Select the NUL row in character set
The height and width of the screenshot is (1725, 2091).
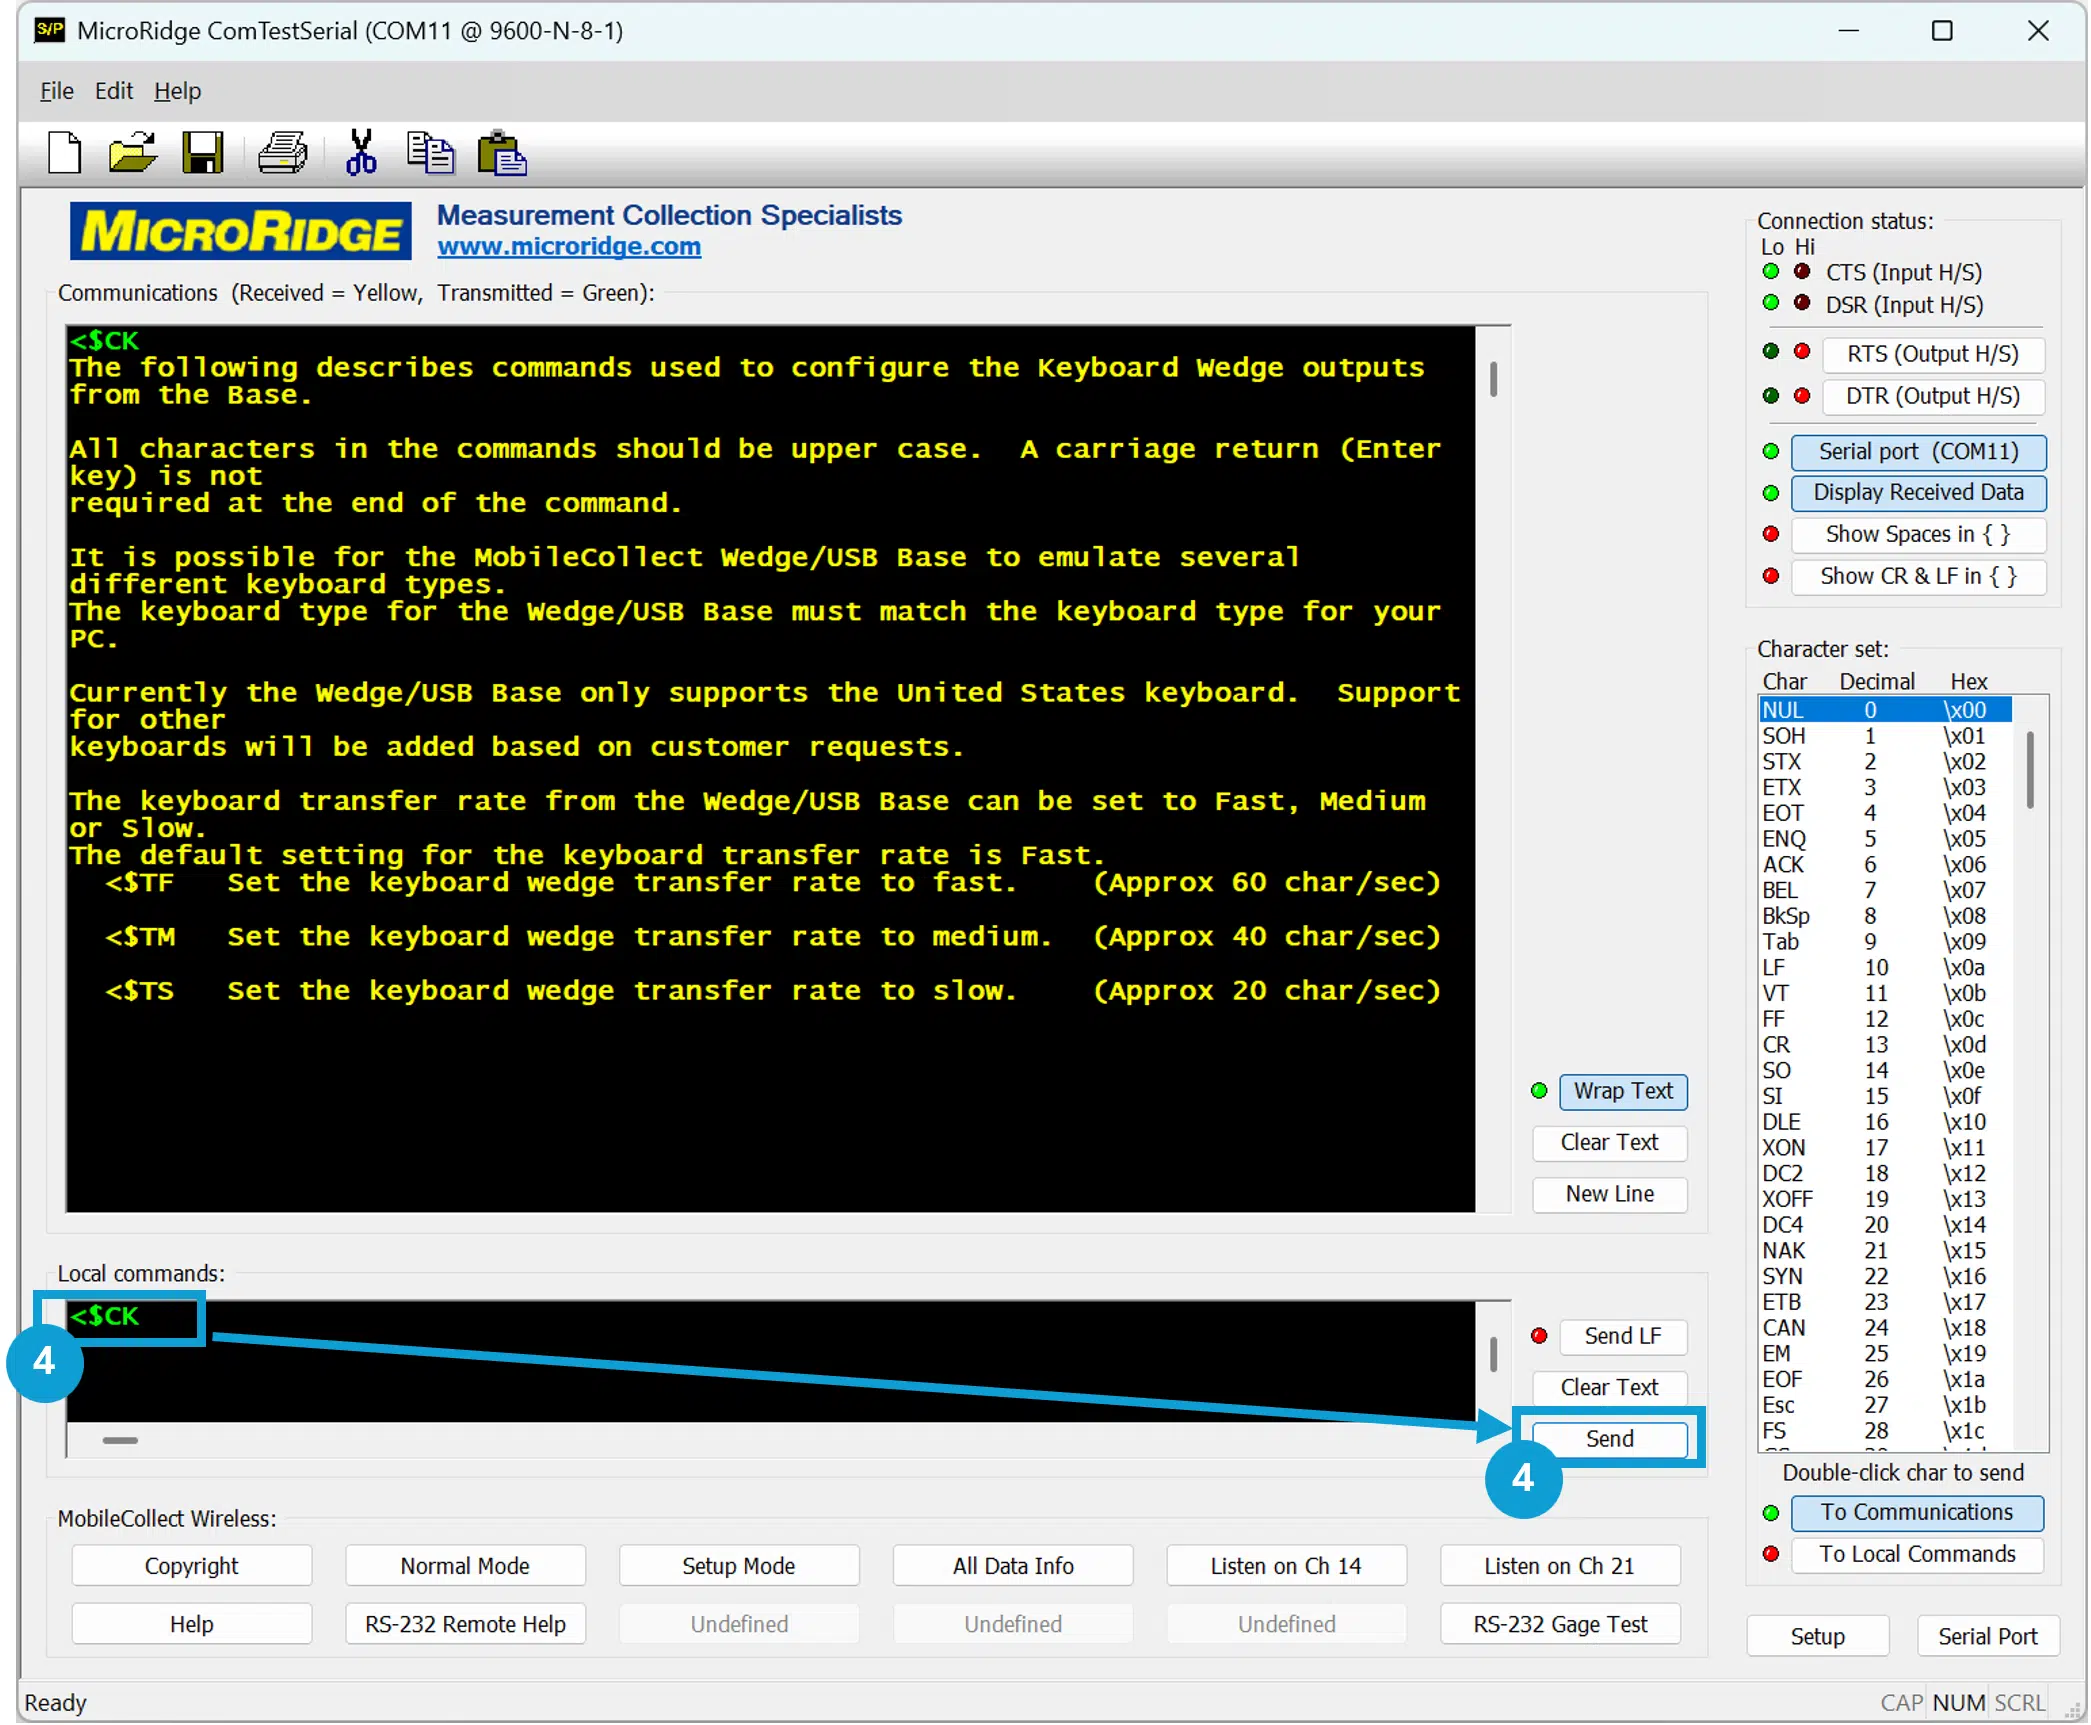click(1885, 710)
